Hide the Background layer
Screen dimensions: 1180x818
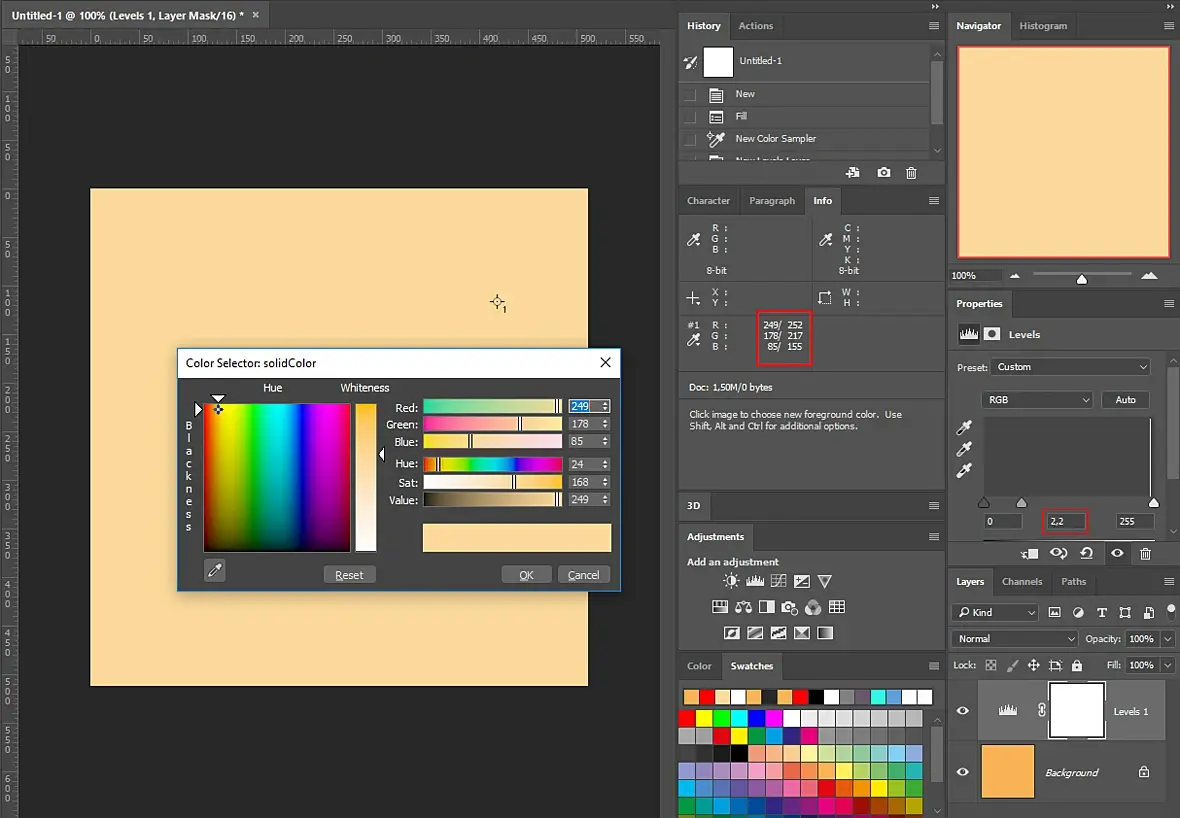click(x=963, y=772)
